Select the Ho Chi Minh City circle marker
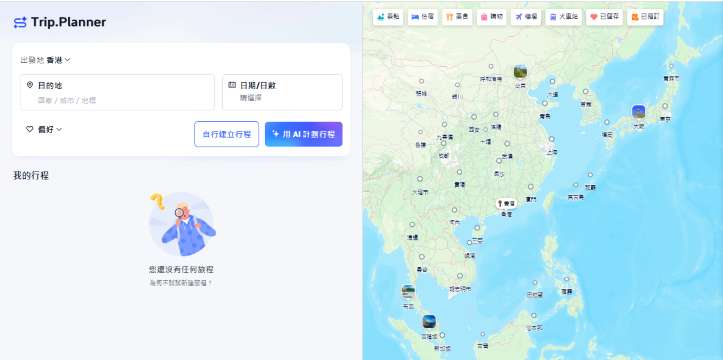This screenshot has height=360, width=723. tap(460, 276)
